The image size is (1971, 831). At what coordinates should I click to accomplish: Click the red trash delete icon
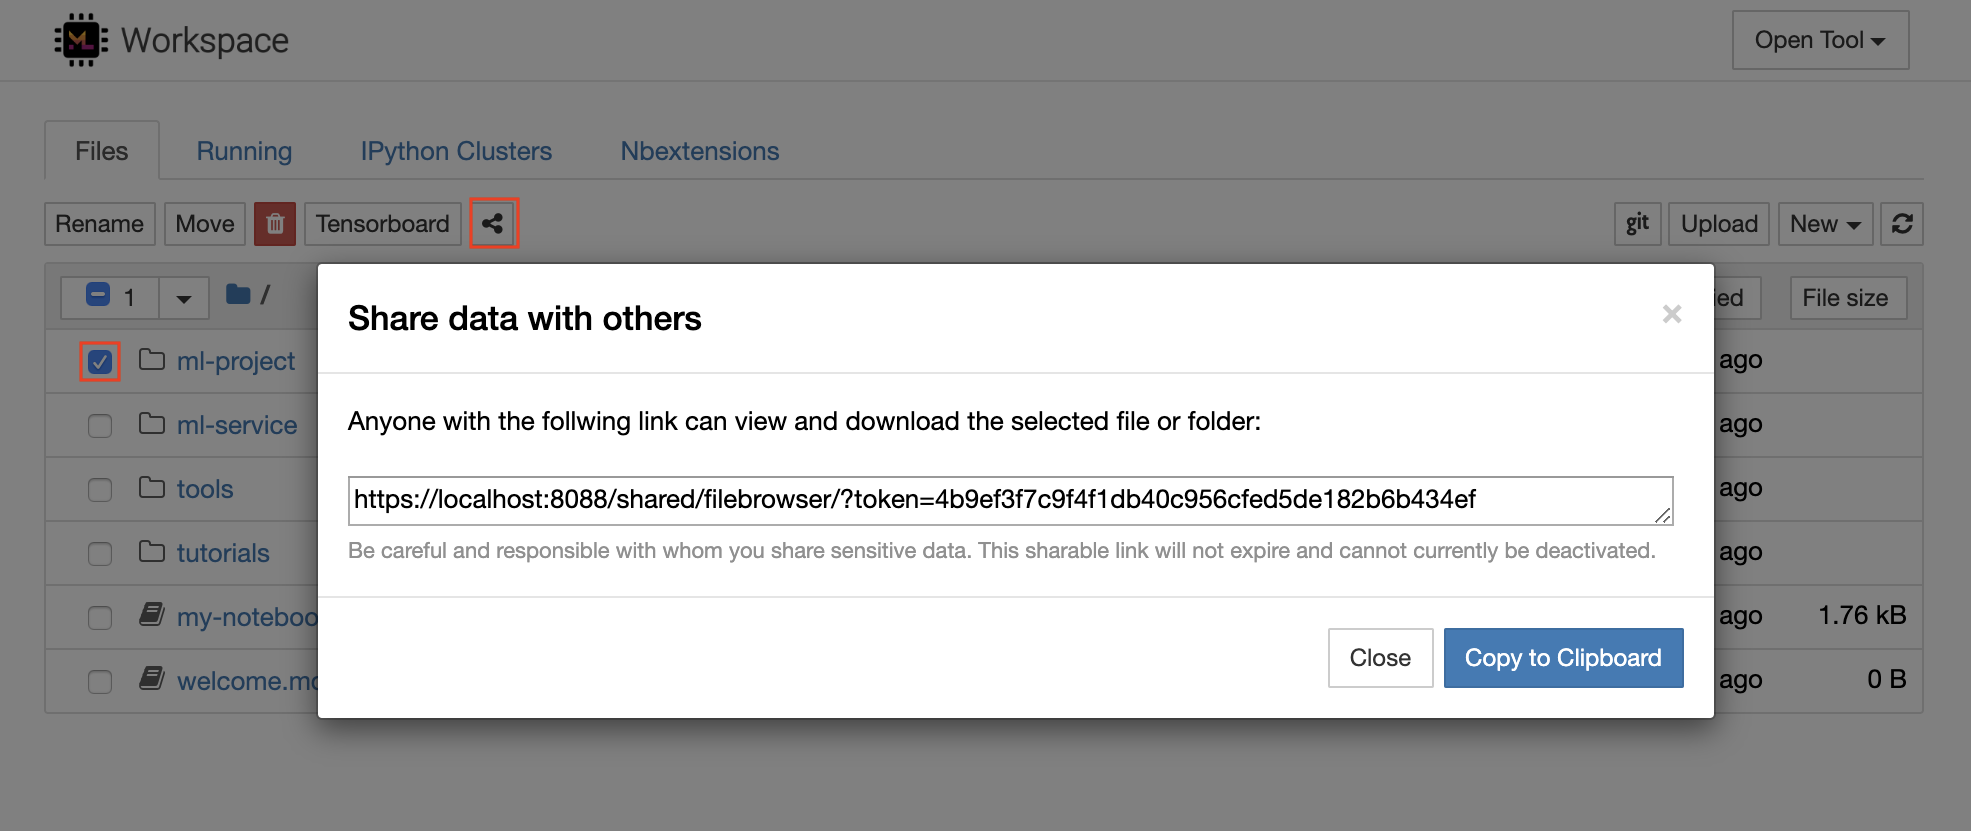275,224
